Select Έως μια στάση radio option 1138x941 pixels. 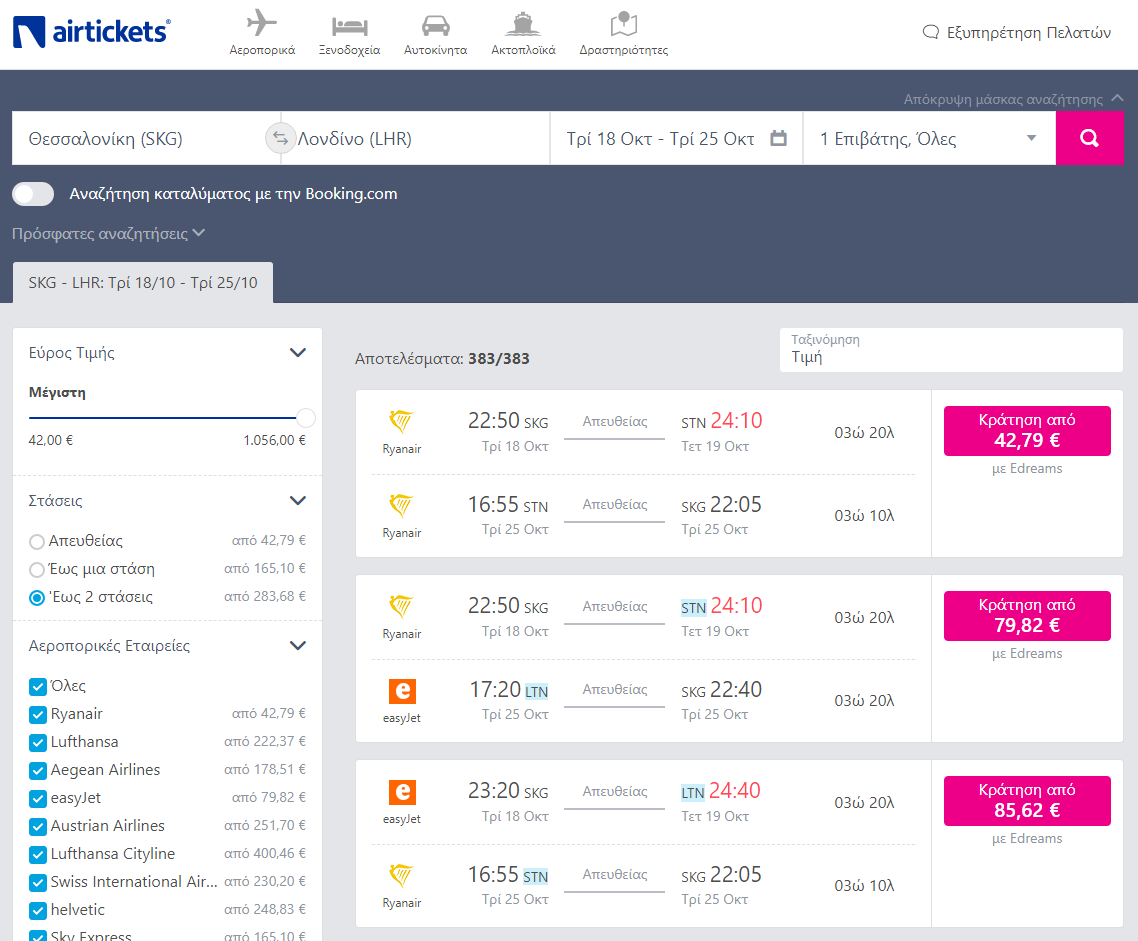point(36,570)
